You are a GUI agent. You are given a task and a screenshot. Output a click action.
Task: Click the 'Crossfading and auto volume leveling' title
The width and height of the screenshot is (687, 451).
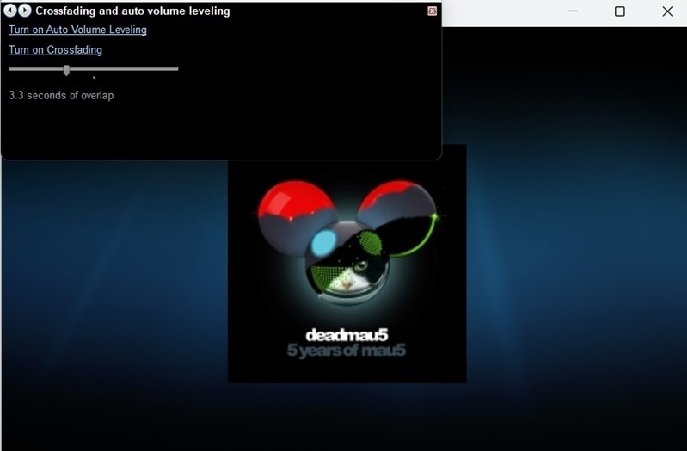pyautogui.click(x=133, y=11)
